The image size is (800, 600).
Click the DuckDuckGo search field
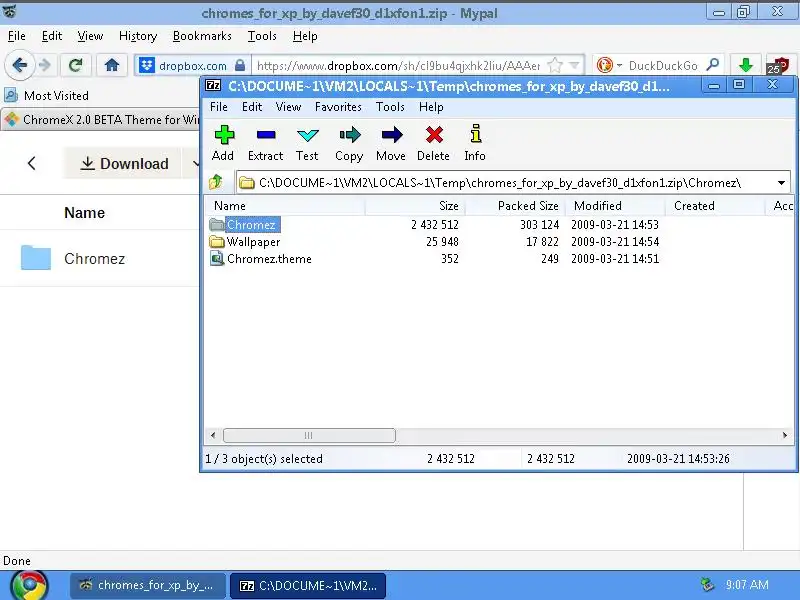(x=664, y=65)
